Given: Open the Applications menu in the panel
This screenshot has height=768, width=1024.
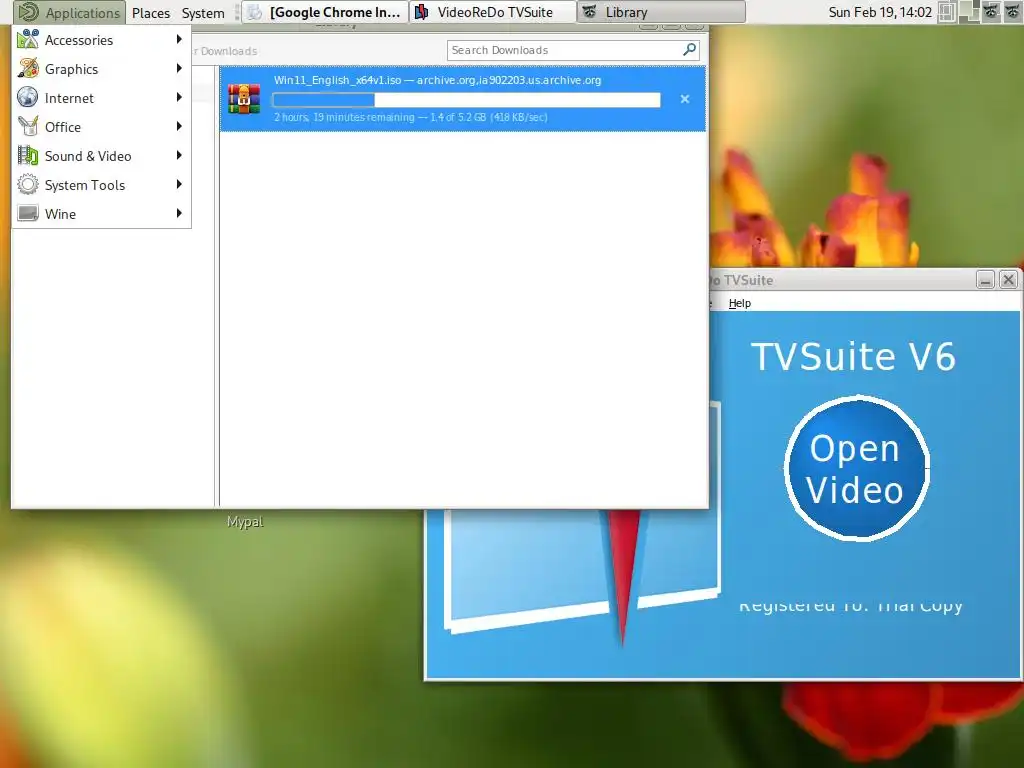Looking at the screenshot, I should 70,12.
